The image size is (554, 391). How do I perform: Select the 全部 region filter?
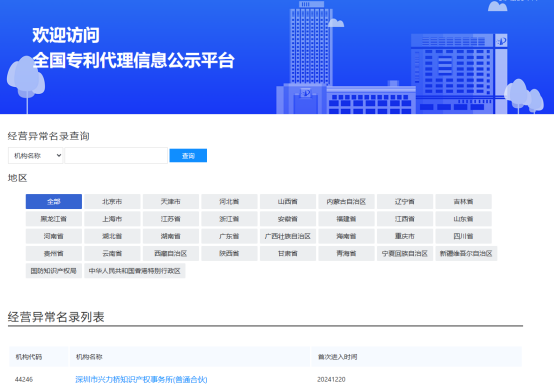54,202
